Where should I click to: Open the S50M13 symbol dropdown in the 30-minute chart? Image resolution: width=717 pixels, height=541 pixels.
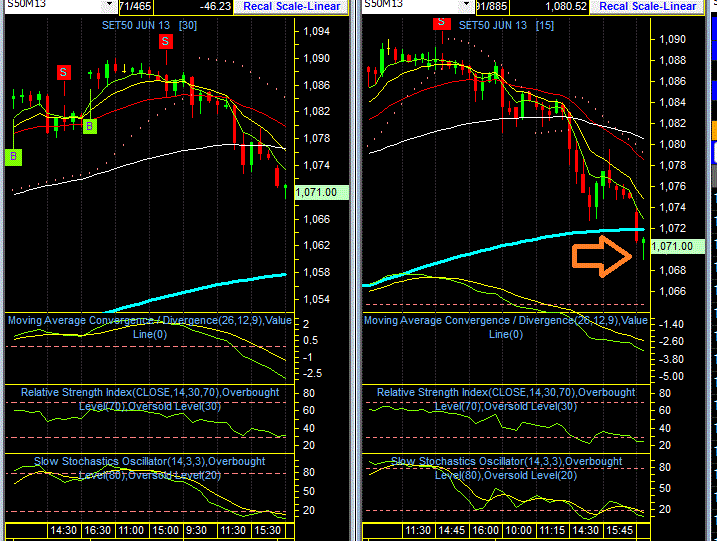pyautogui.click(x=109, y=5)
